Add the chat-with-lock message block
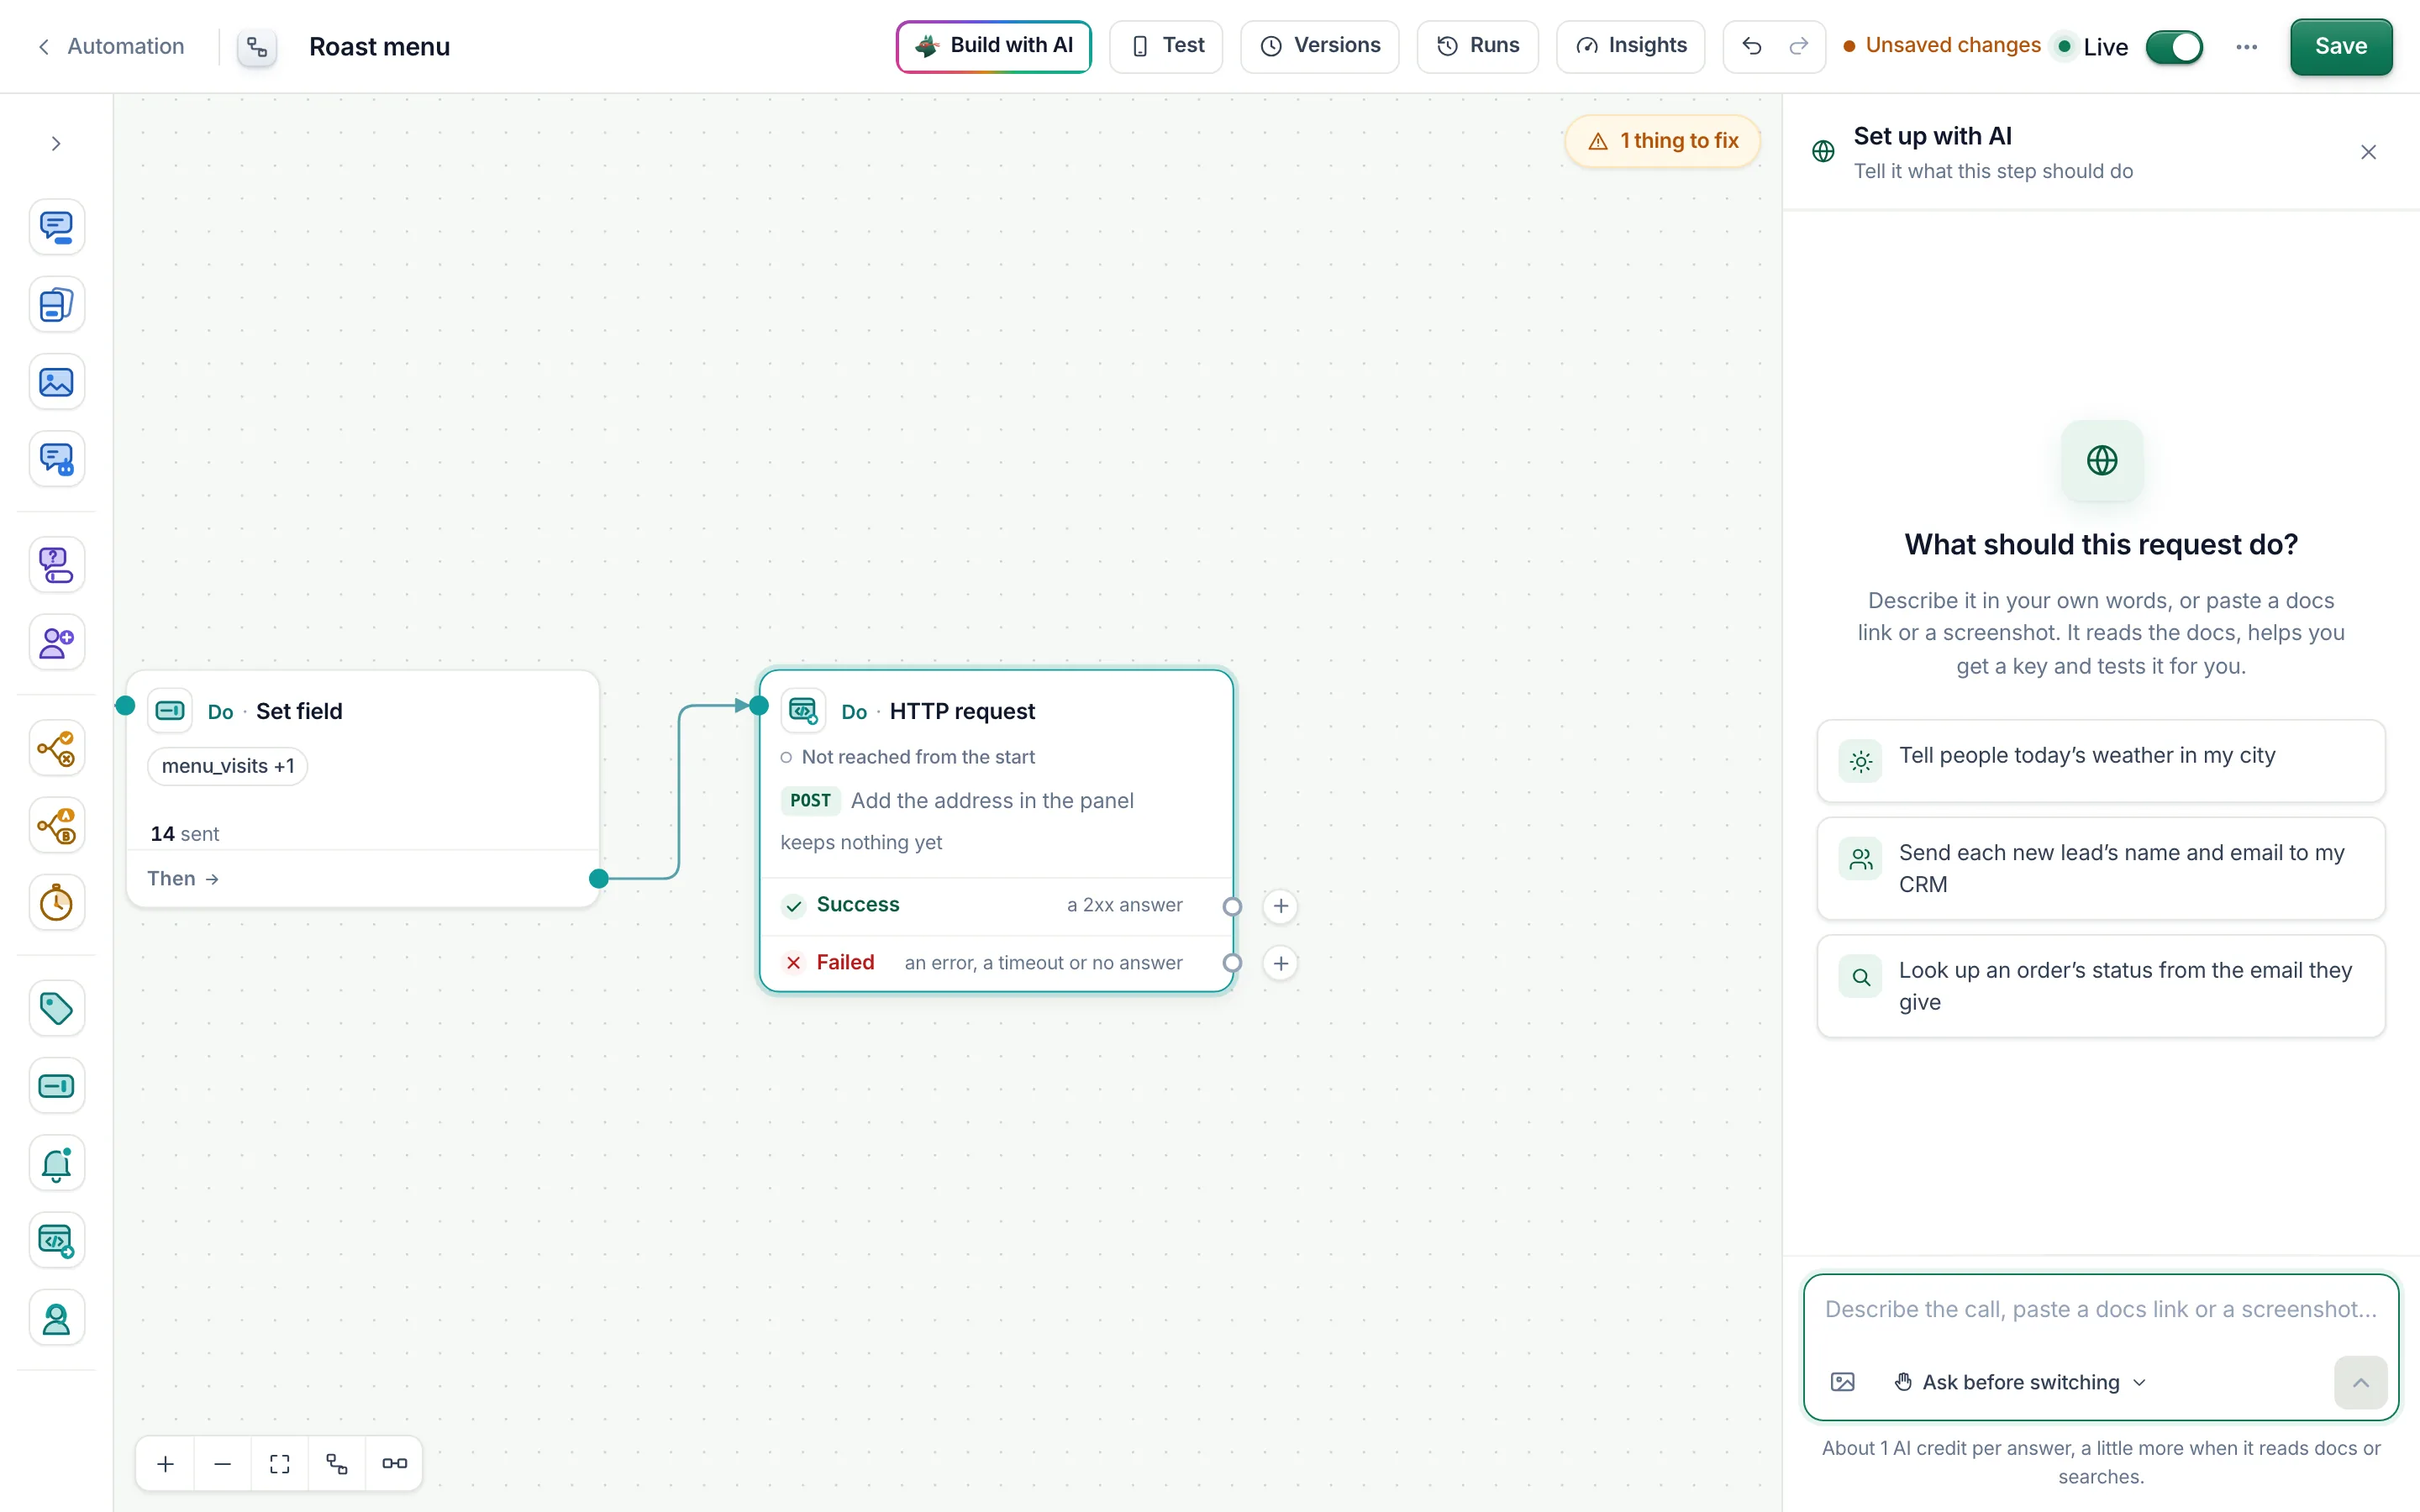This screenshot has height=1512, width=2420. click(56, 460)
